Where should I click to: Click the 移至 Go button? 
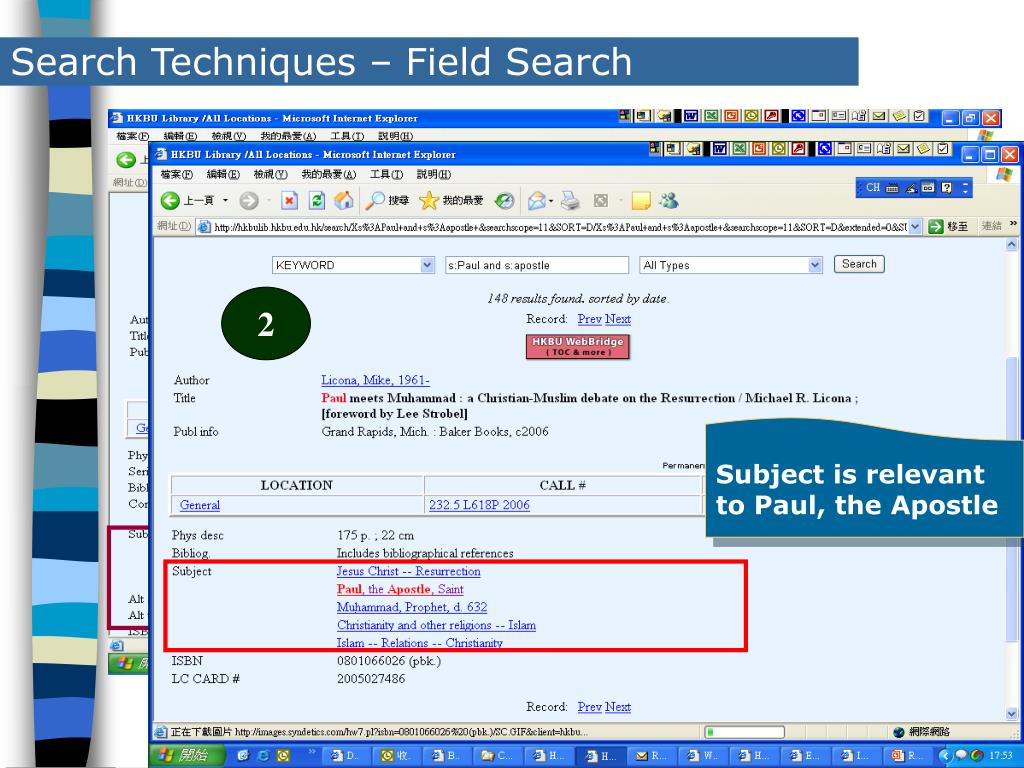[x=948, y=227]
